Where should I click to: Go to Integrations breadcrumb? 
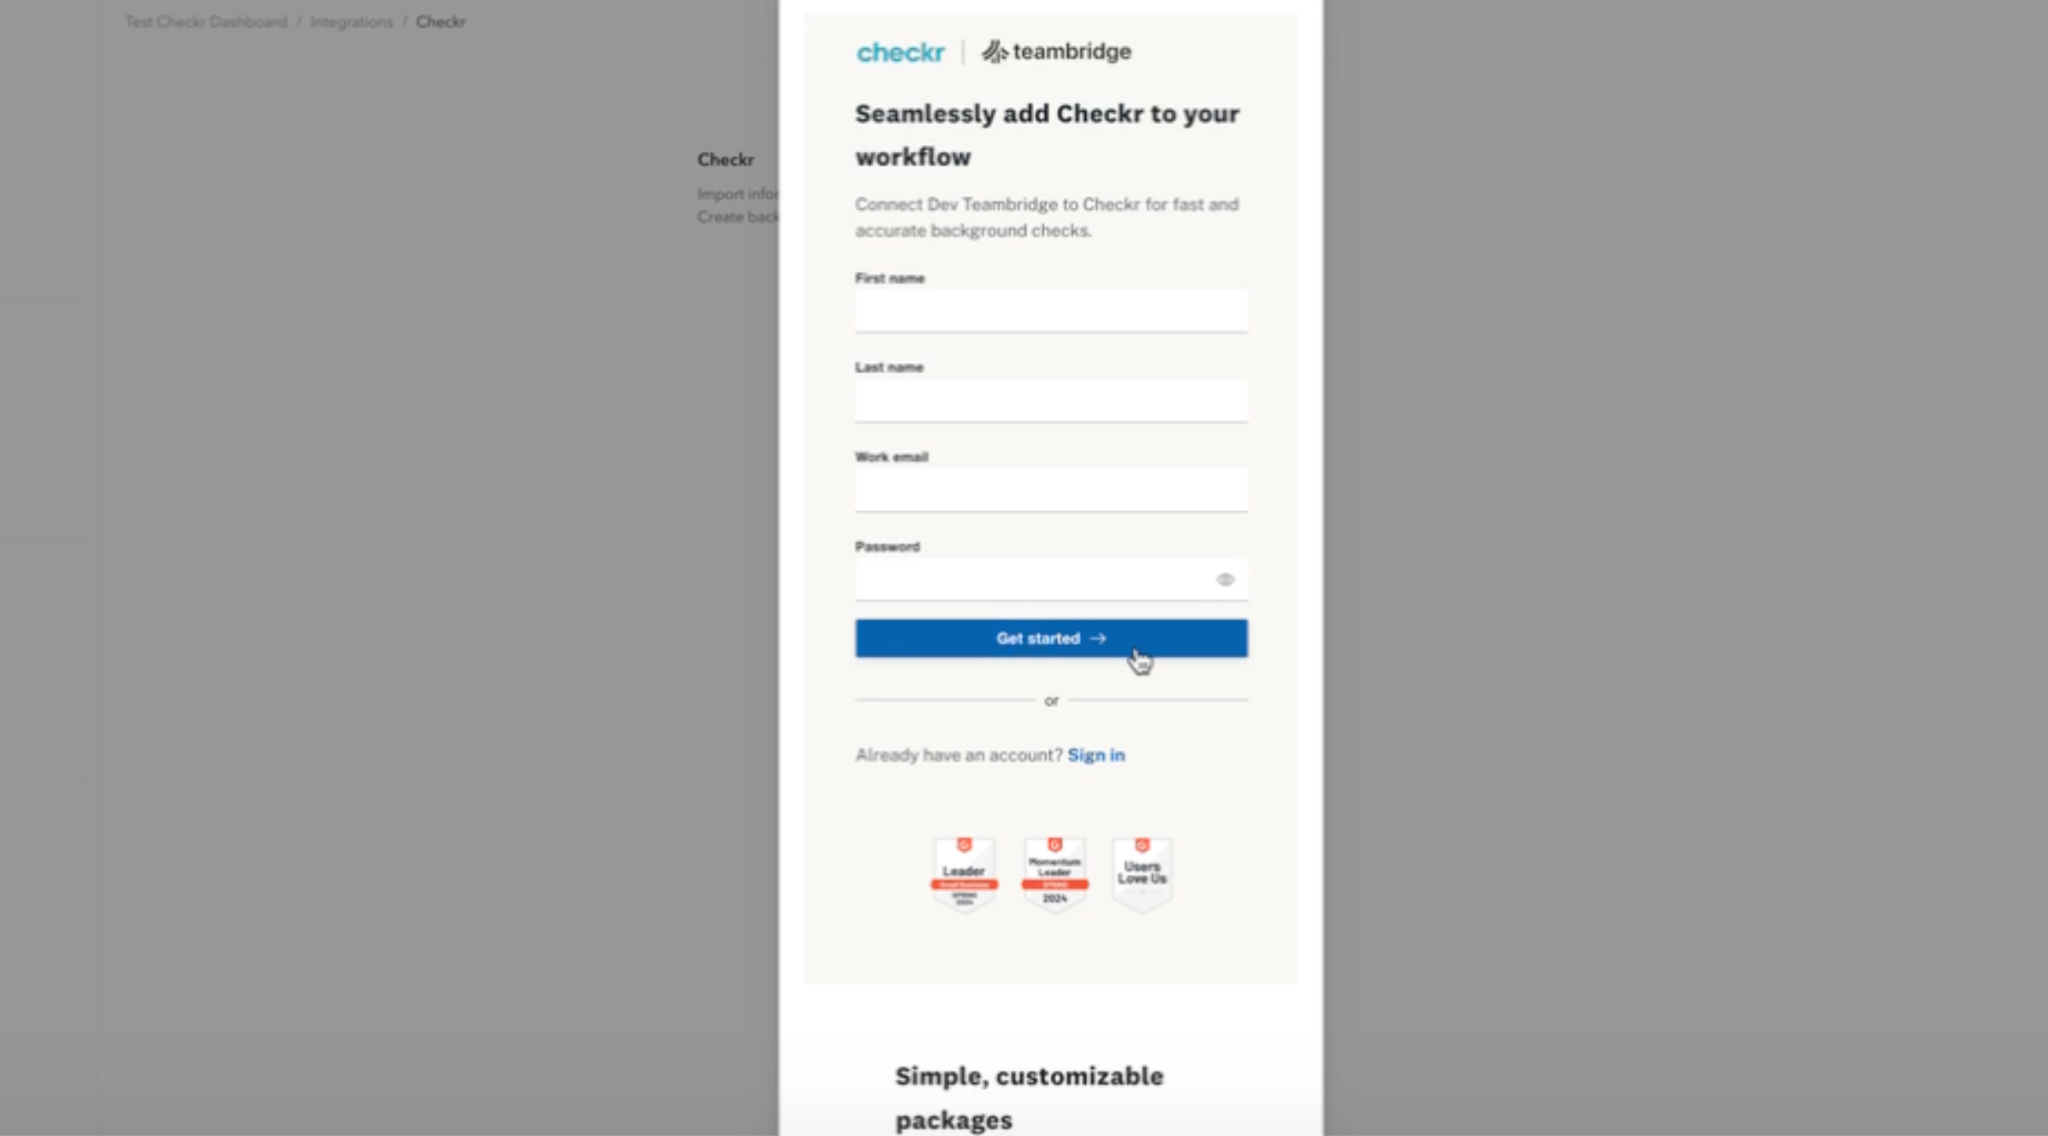tap(351, 21)
